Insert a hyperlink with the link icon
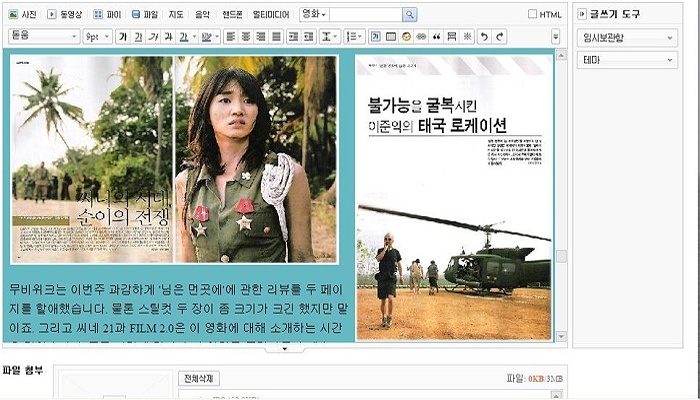Screen dimensions: 700x400 point(421,37)
